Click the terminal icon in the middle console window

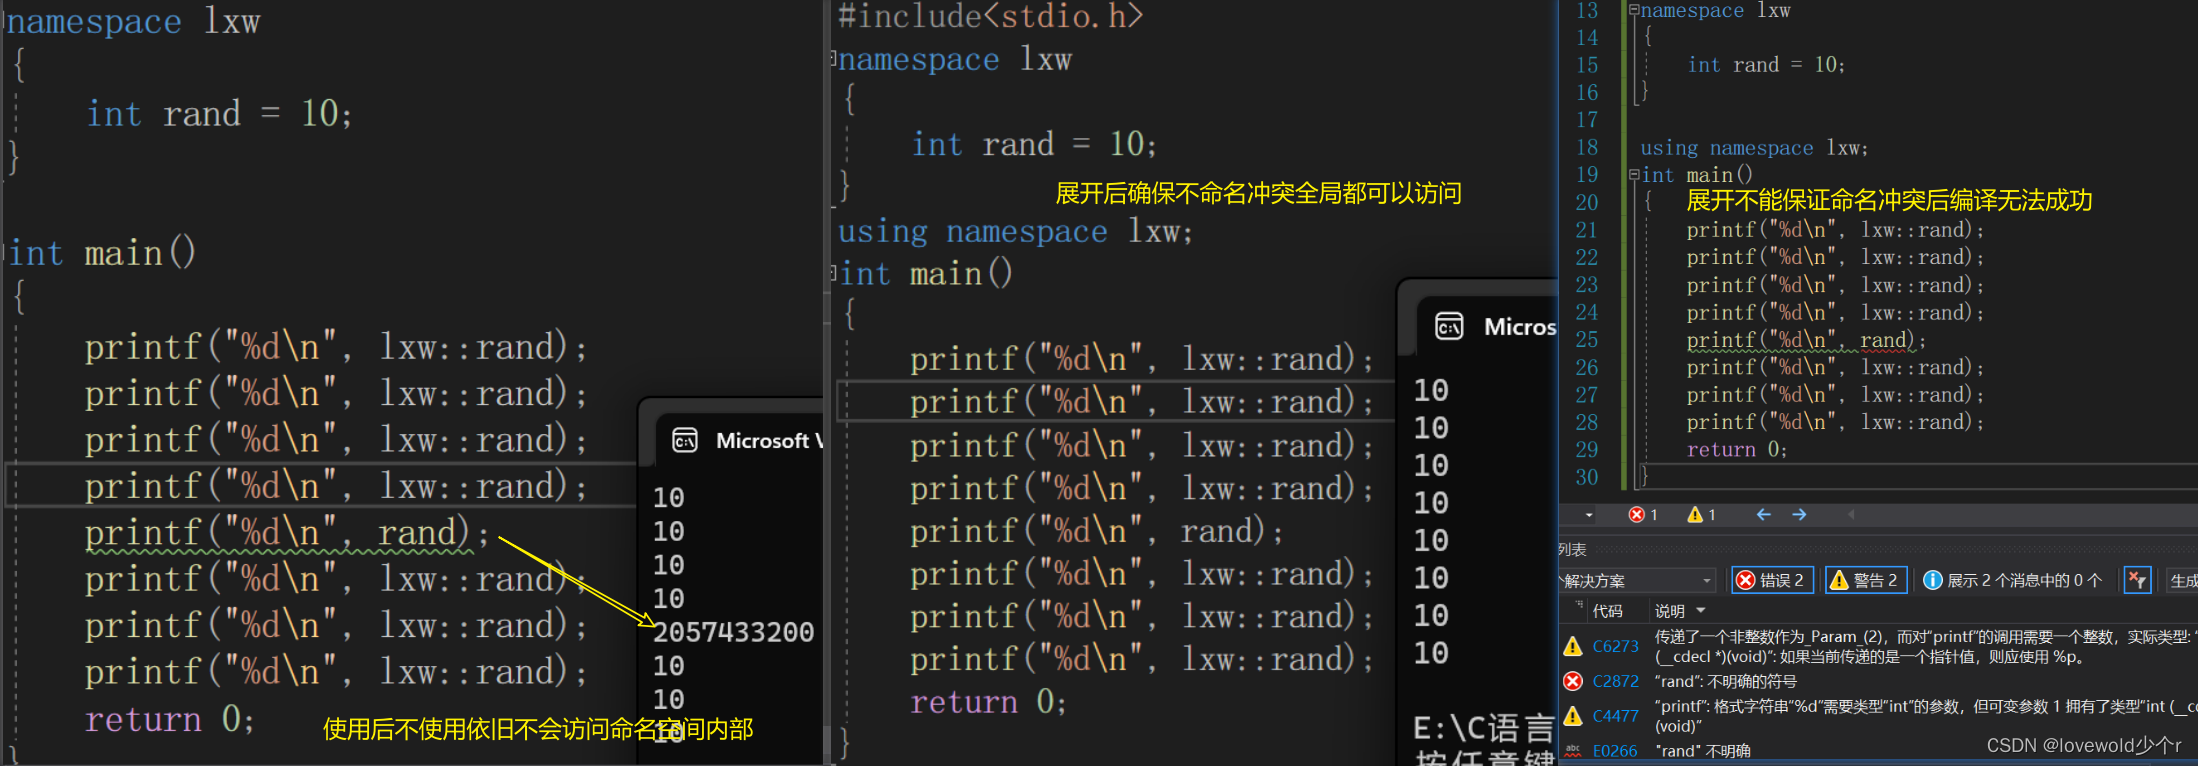click(1449, 327)
